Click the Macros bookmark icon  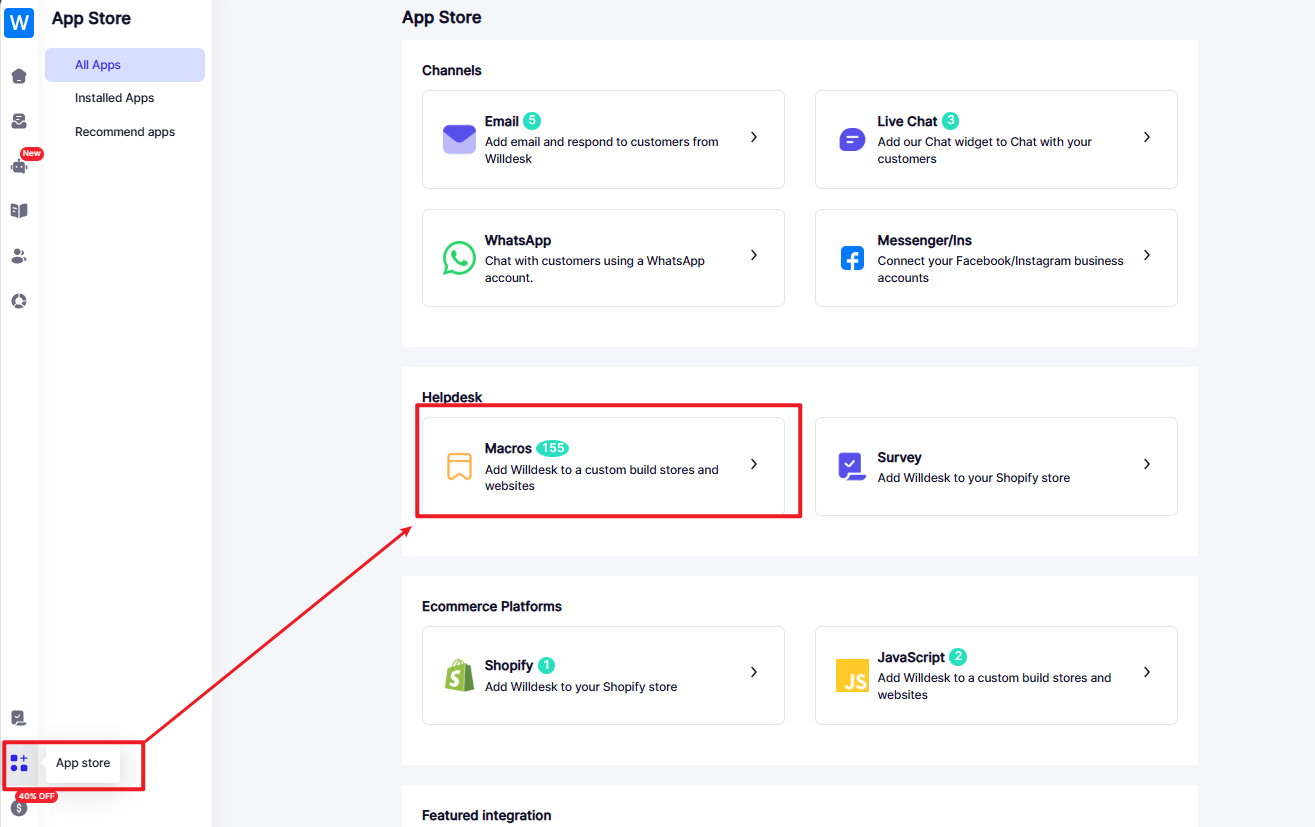[x=459, y=467]
